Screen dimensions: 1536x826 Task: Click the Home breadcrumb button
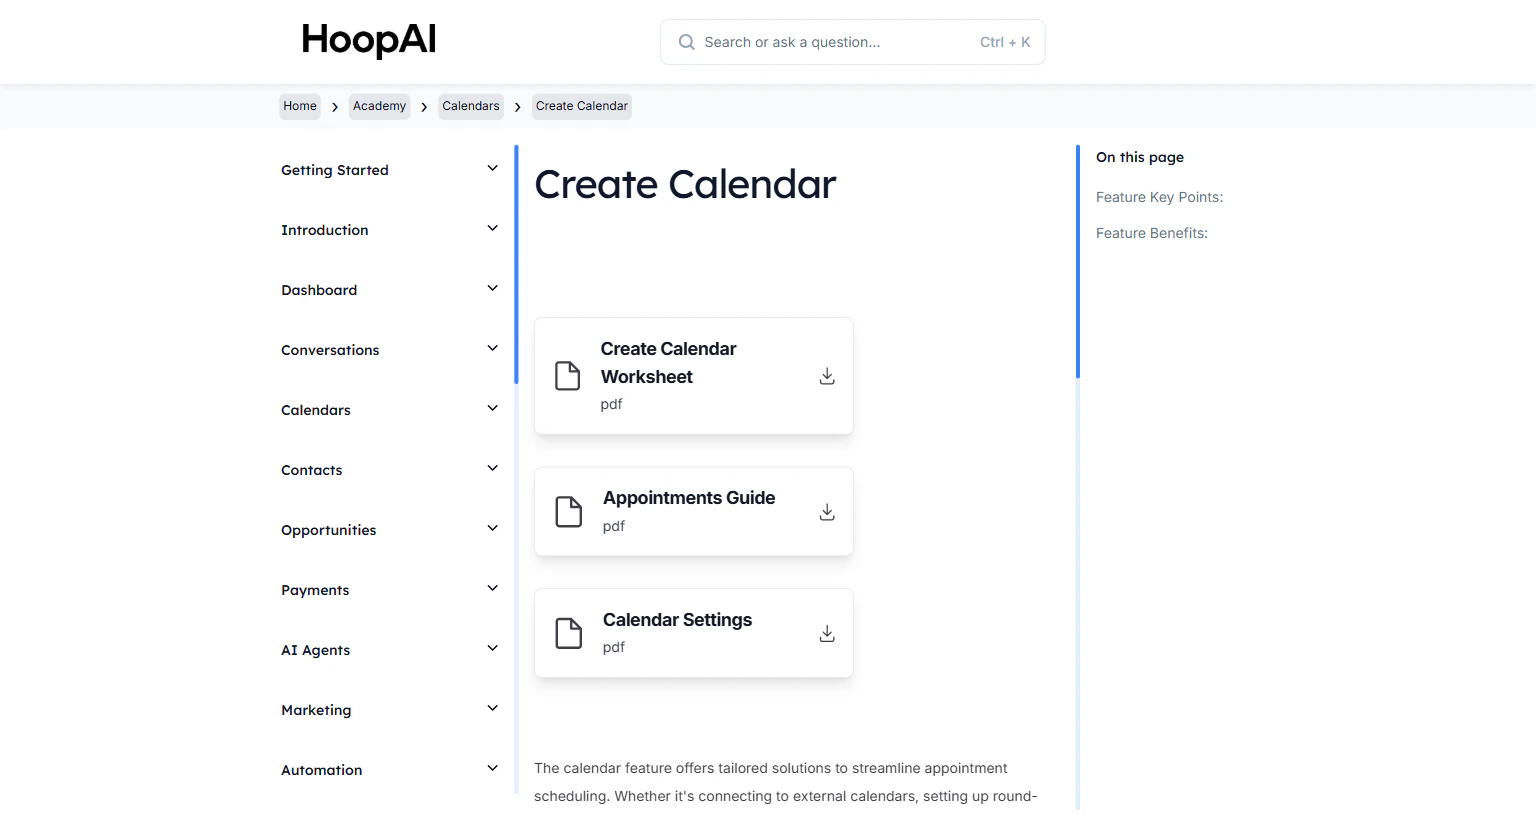click(300, 106)
